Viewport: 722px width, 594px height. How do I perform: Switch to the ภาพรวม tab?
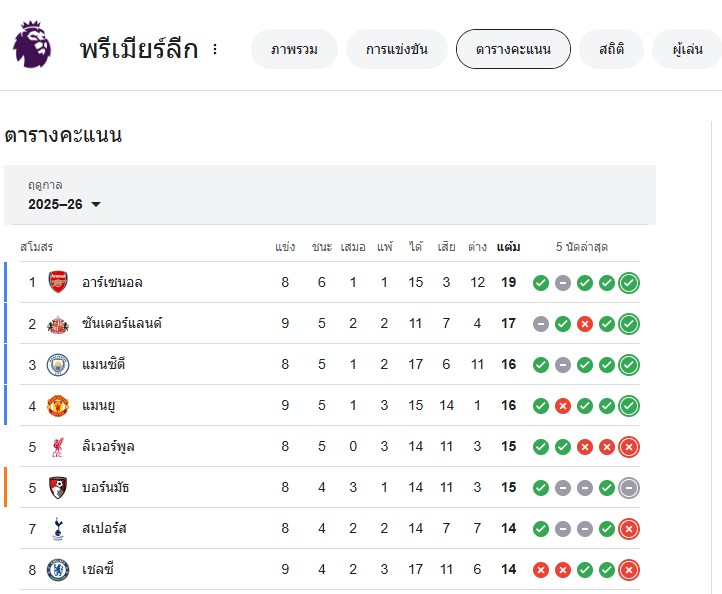click(x=294, y=49)
